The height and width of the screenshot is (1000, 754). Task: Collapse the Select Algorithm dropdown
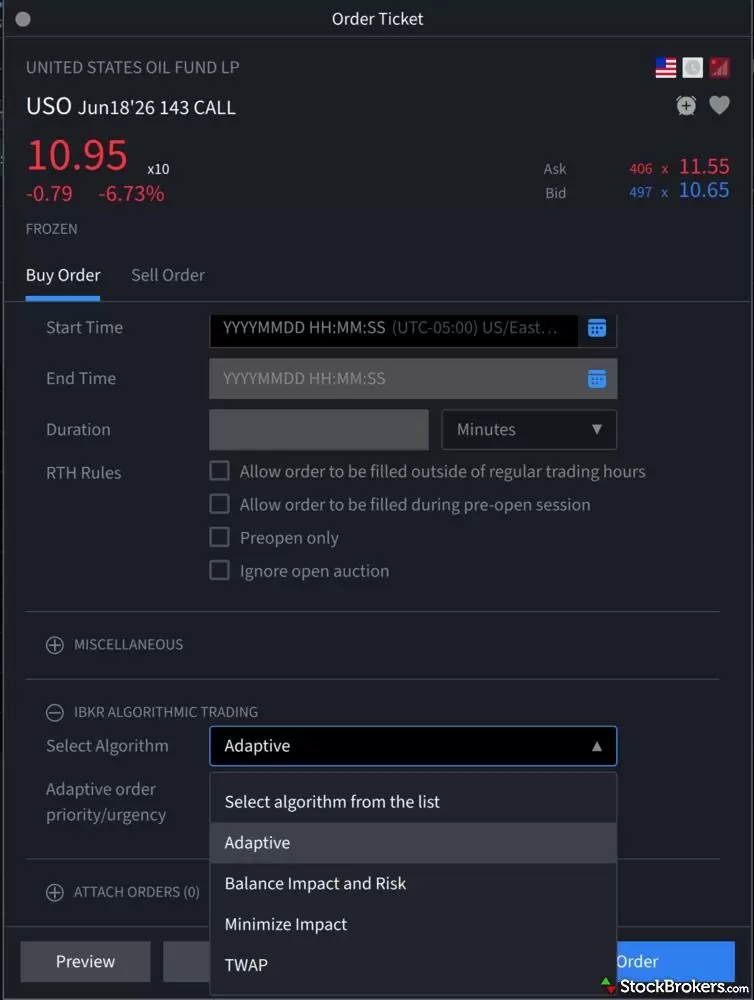coord(413,746)
